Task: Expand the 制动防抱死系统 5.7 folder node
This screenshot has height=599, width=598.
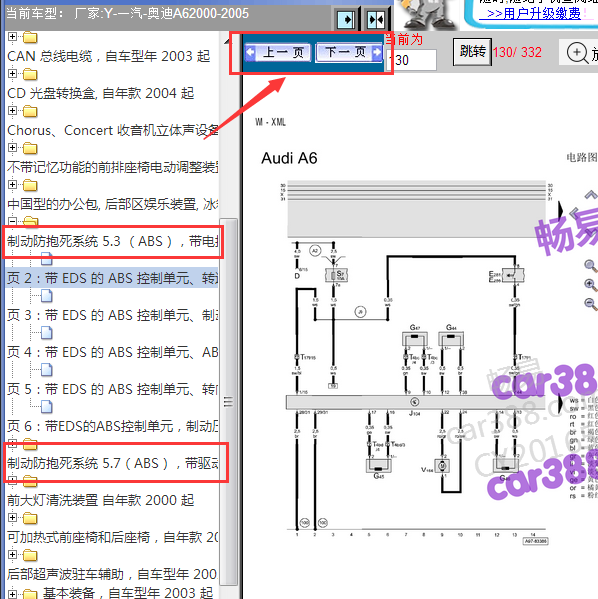Action: coord(13,444)
